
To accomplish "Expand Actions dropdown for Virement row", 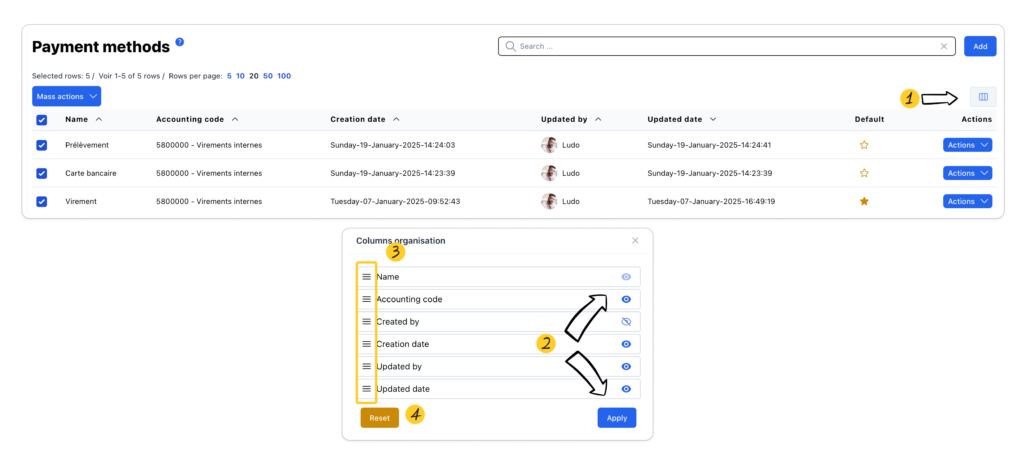I will [967, 201].
